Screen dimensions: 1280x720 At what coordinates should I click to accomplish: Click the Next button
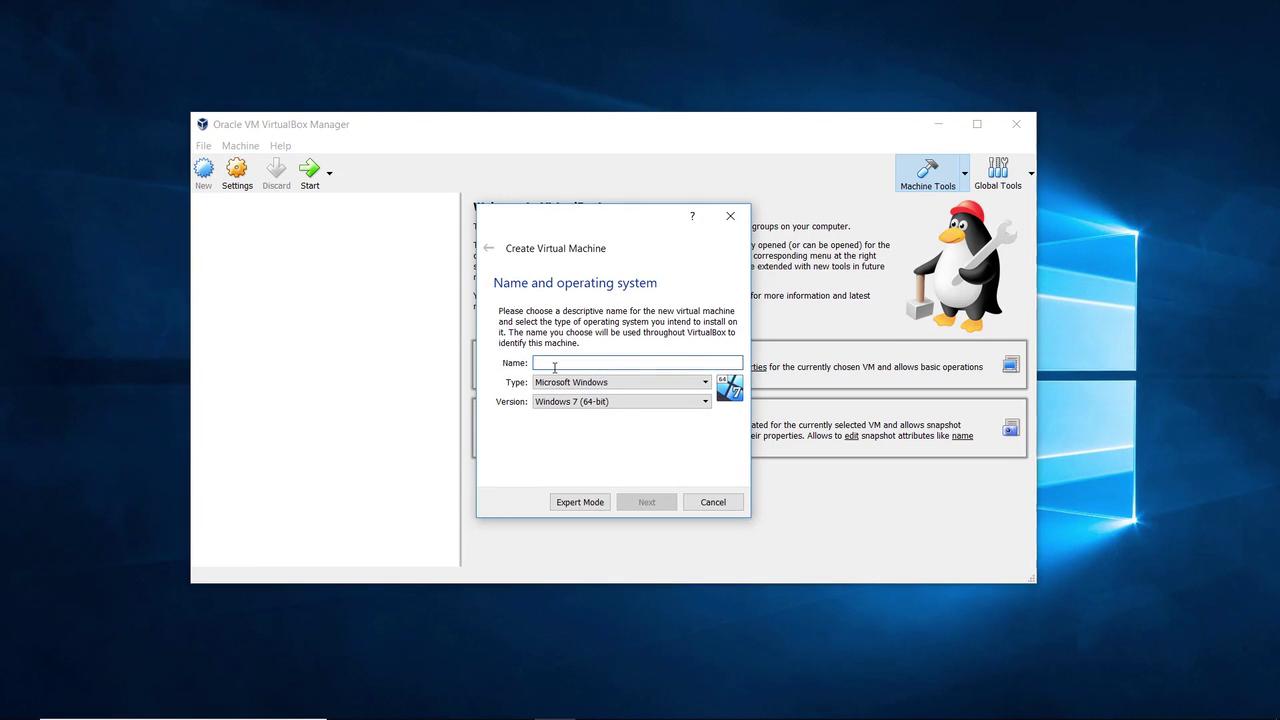[x=647, y=502]
